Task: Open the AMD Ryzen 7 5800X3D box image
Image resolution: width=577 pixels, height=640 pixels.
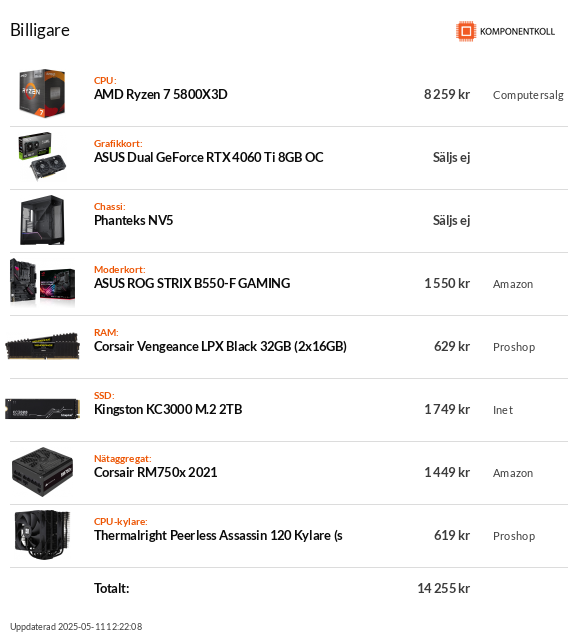Action: [42, 93]
